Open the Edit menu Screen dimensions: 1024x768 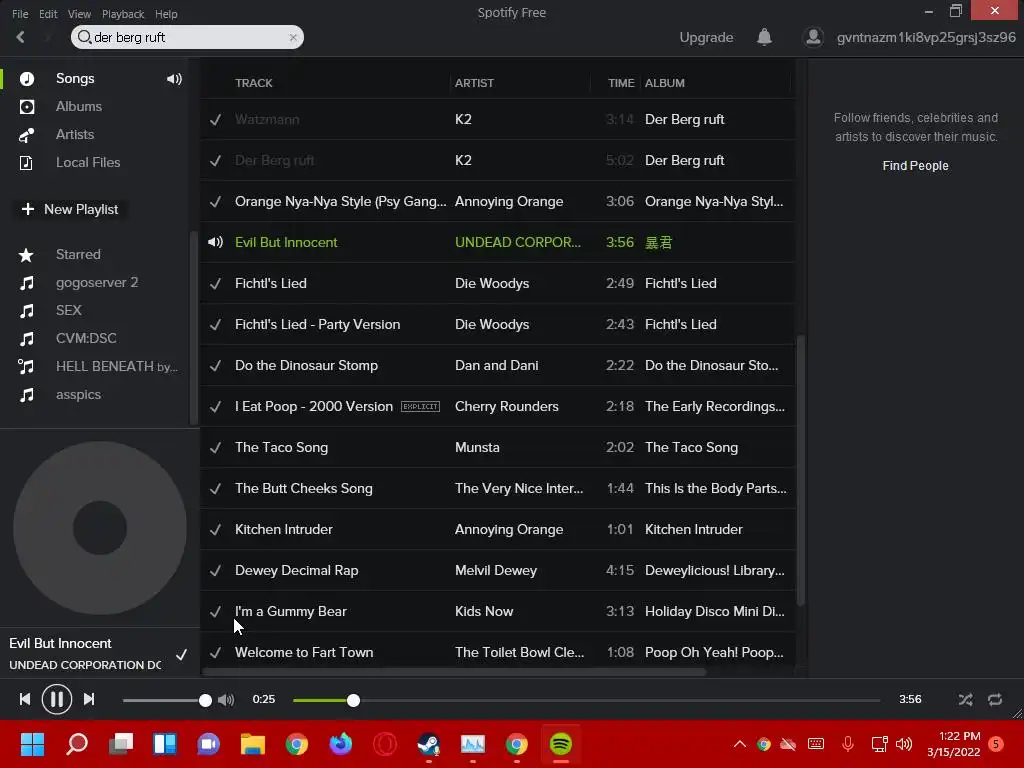click(x=48, y=14)
